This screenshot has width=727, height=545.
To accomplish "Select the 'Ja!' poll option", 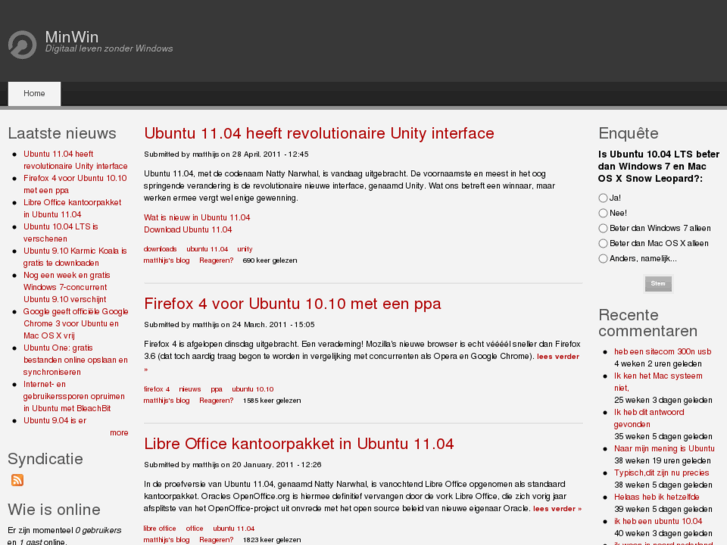I will pos(603,198).
